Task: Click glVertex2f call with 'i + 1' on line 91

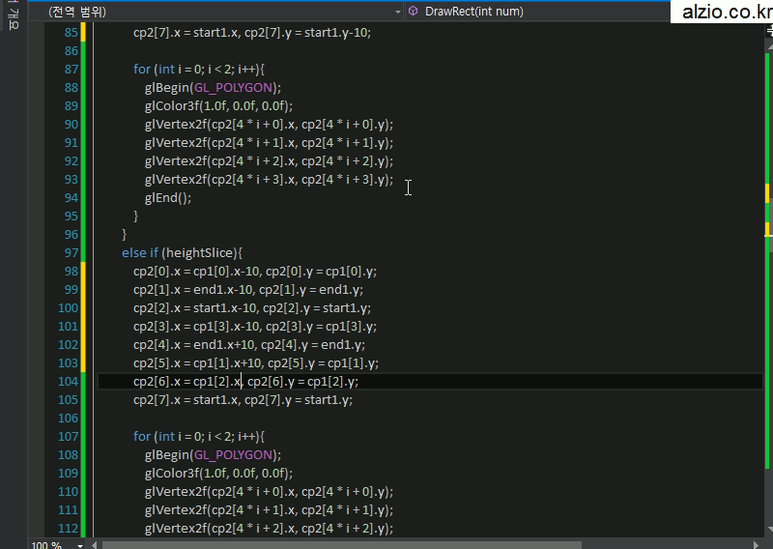Action: coord(269,143)
